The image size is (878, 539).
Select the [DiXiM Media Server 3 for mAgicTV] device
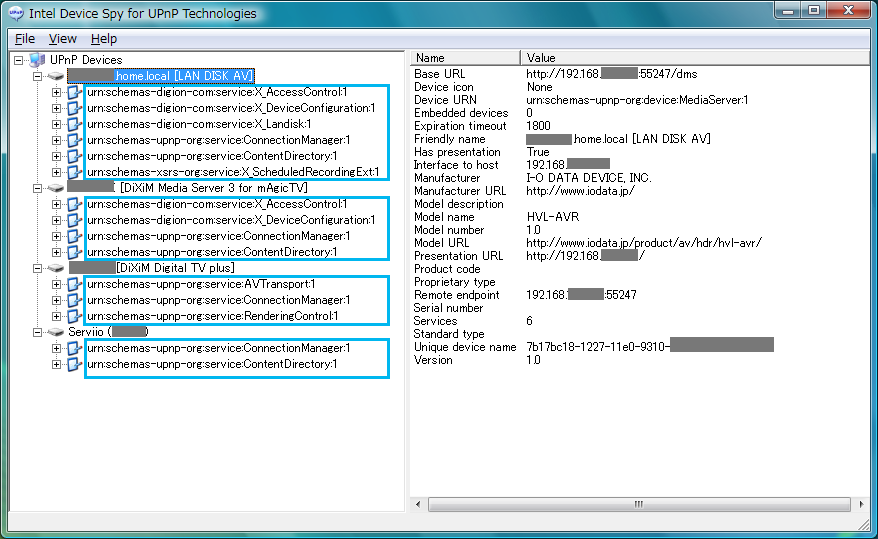188,188
